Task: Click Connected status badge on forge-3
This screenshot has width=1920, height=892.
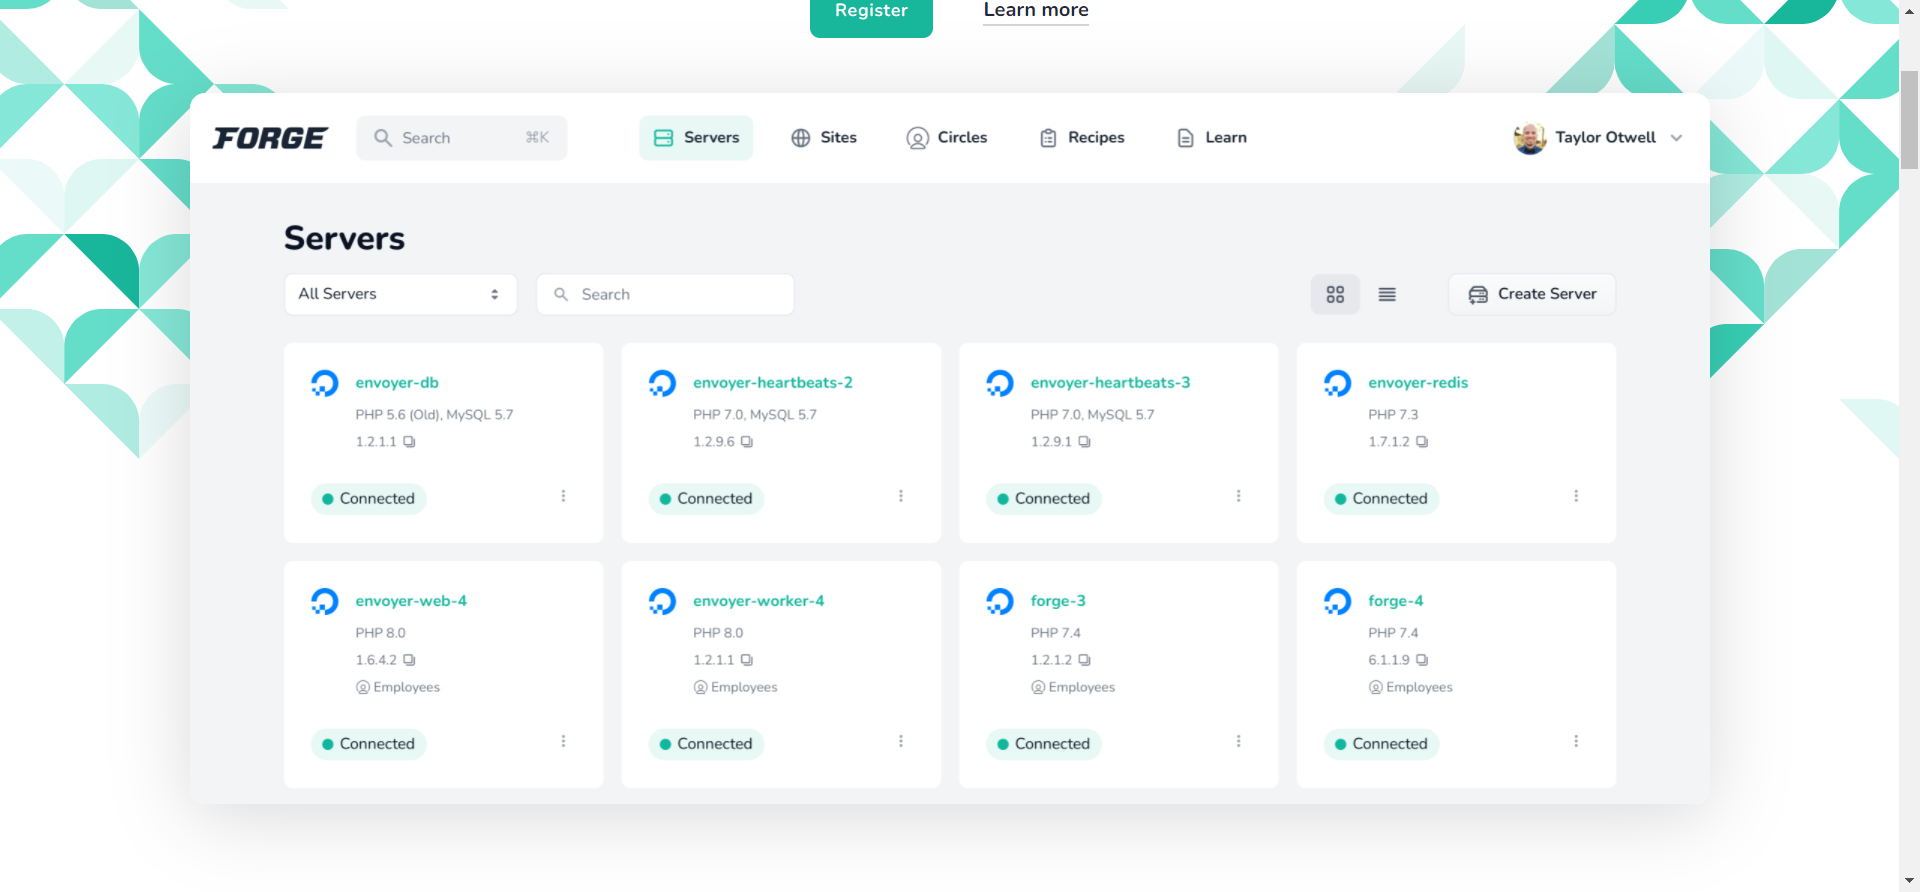Action: pyautogui.click(x=1043, y=744)
